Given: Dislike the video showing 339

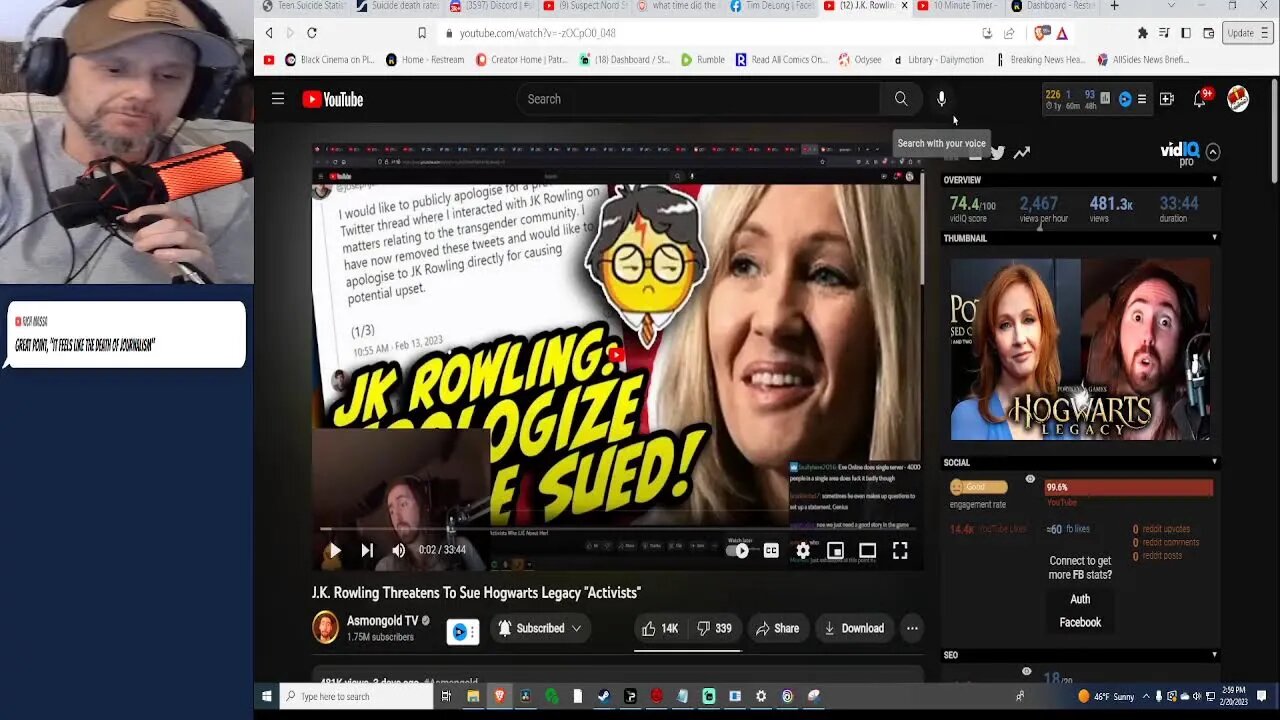Looking at the screenshot, I should point(715,628).
